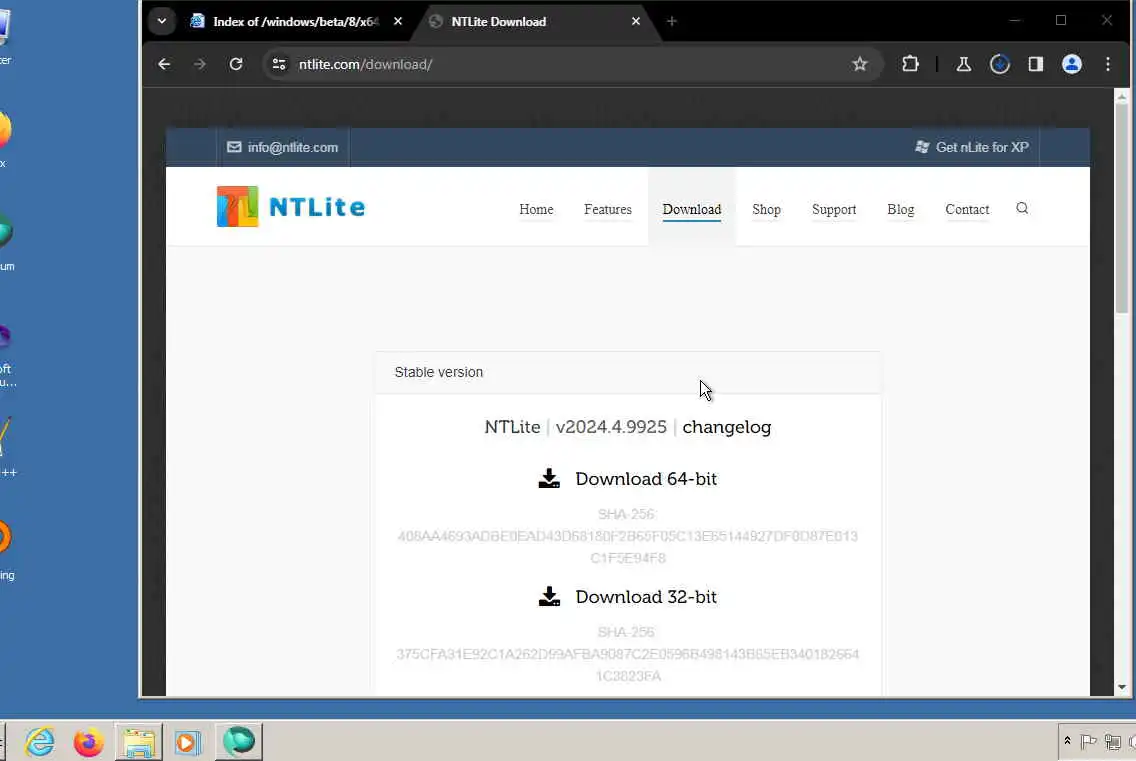Click the info@ntlite.com email link
1136x761 pixels.
click(293, 147)
